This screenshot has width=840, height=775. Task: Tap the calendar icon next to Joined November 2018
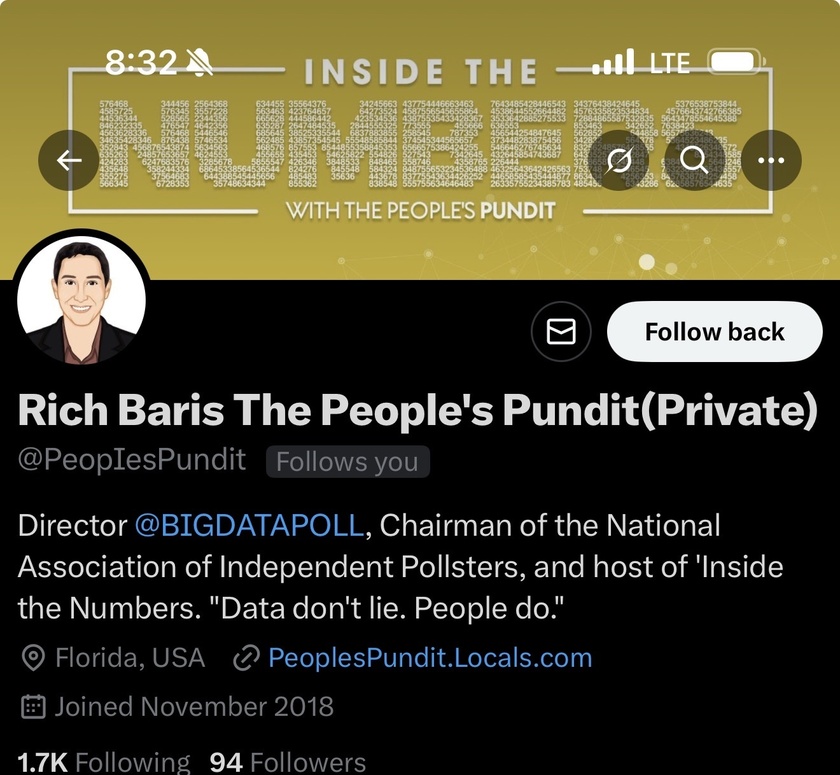tap(34, 707)
